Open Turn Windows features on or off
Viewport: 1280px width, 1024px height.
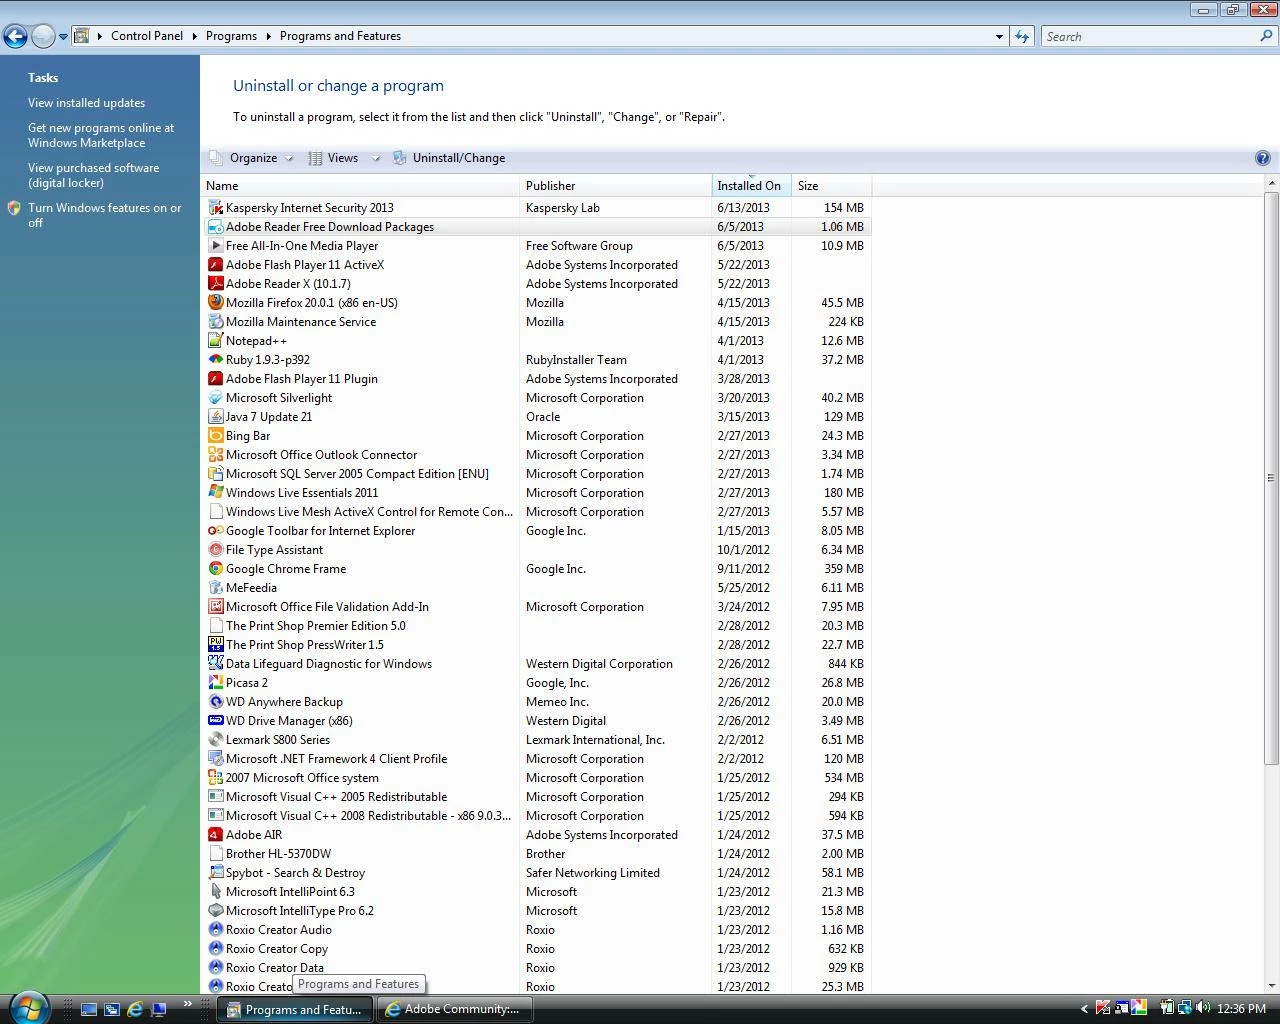coord(104,215)
